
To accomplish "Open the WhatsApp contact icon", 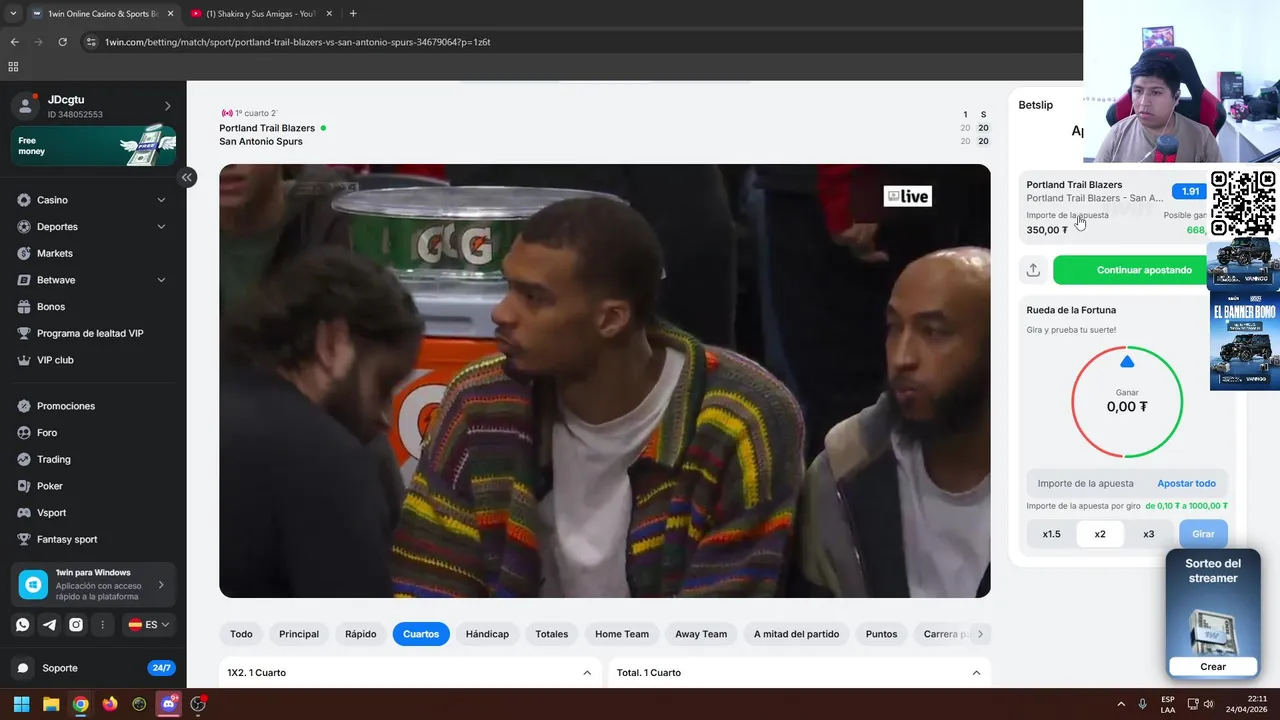I will [23, 625].
